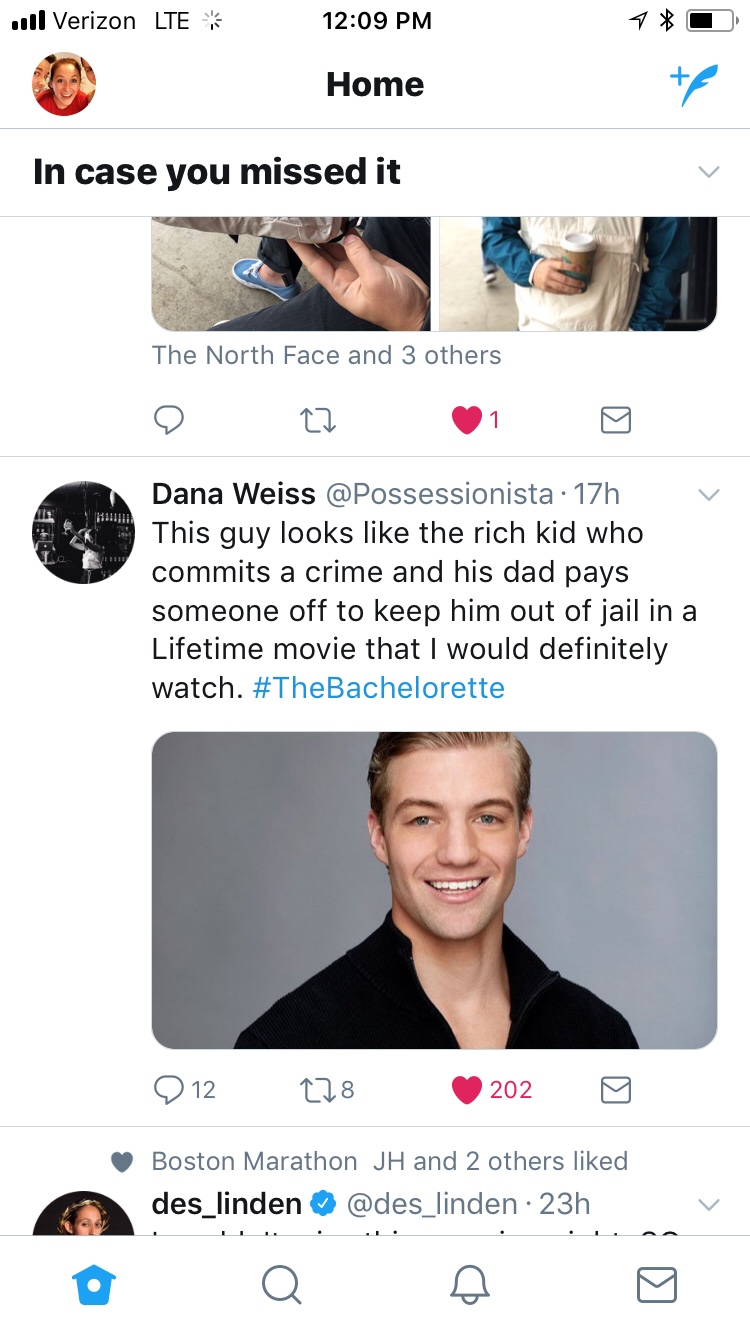This screenshot has height=1334, width=750.
Task: Open your profile avatar menu
Action: [64, 84]
